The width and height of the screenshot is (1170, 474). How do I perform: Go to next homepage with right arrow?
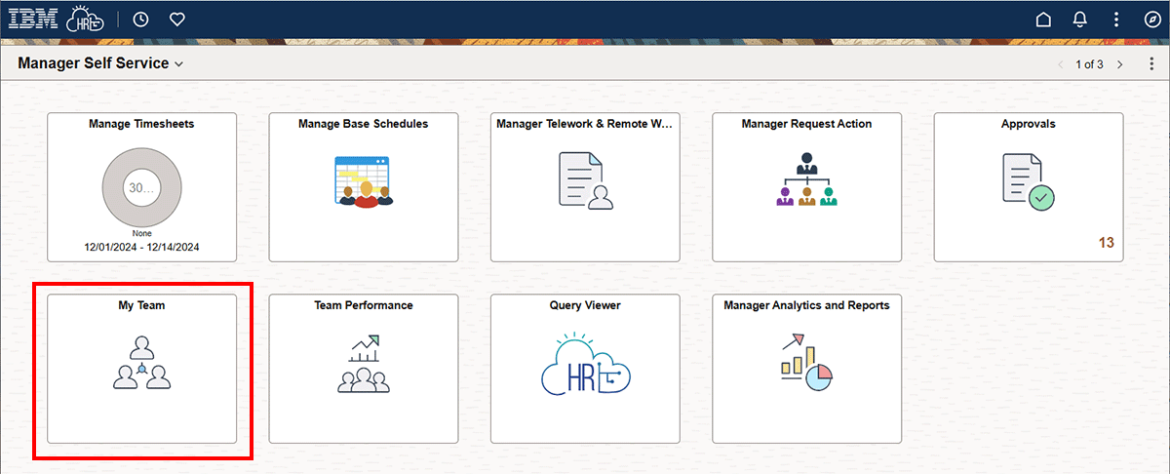click(x=1120, y=64)
